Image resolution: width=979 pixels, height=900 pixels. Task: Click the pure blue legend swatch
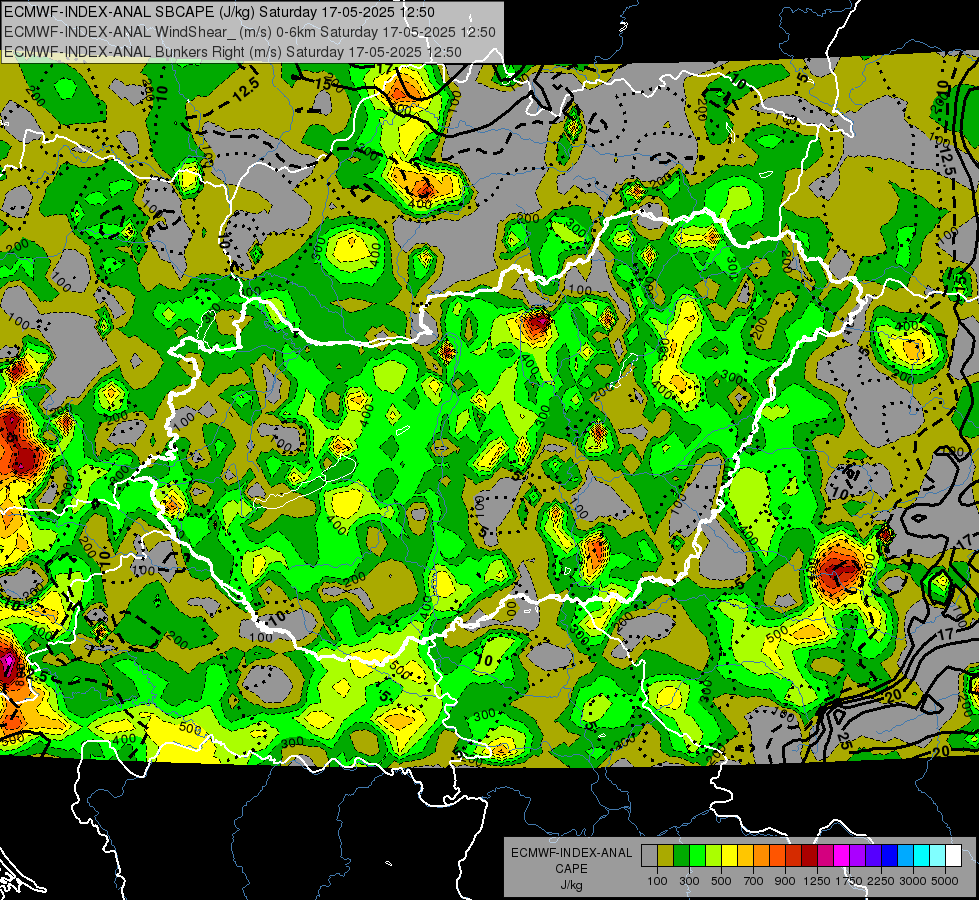pos(890,856)
